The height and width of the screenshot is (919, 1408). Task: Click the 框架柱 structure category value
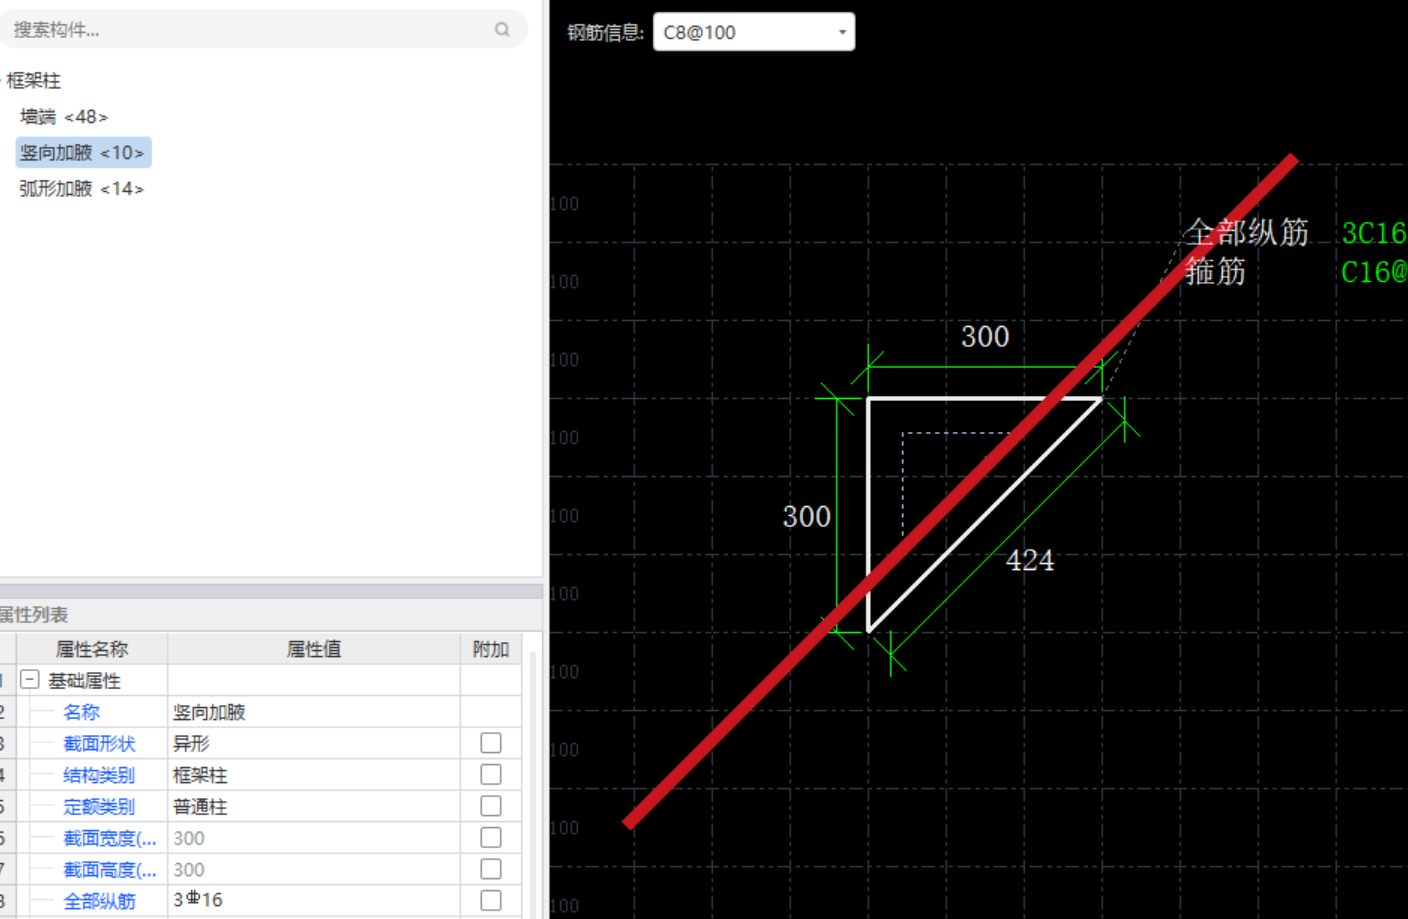(x=314, y=775)
